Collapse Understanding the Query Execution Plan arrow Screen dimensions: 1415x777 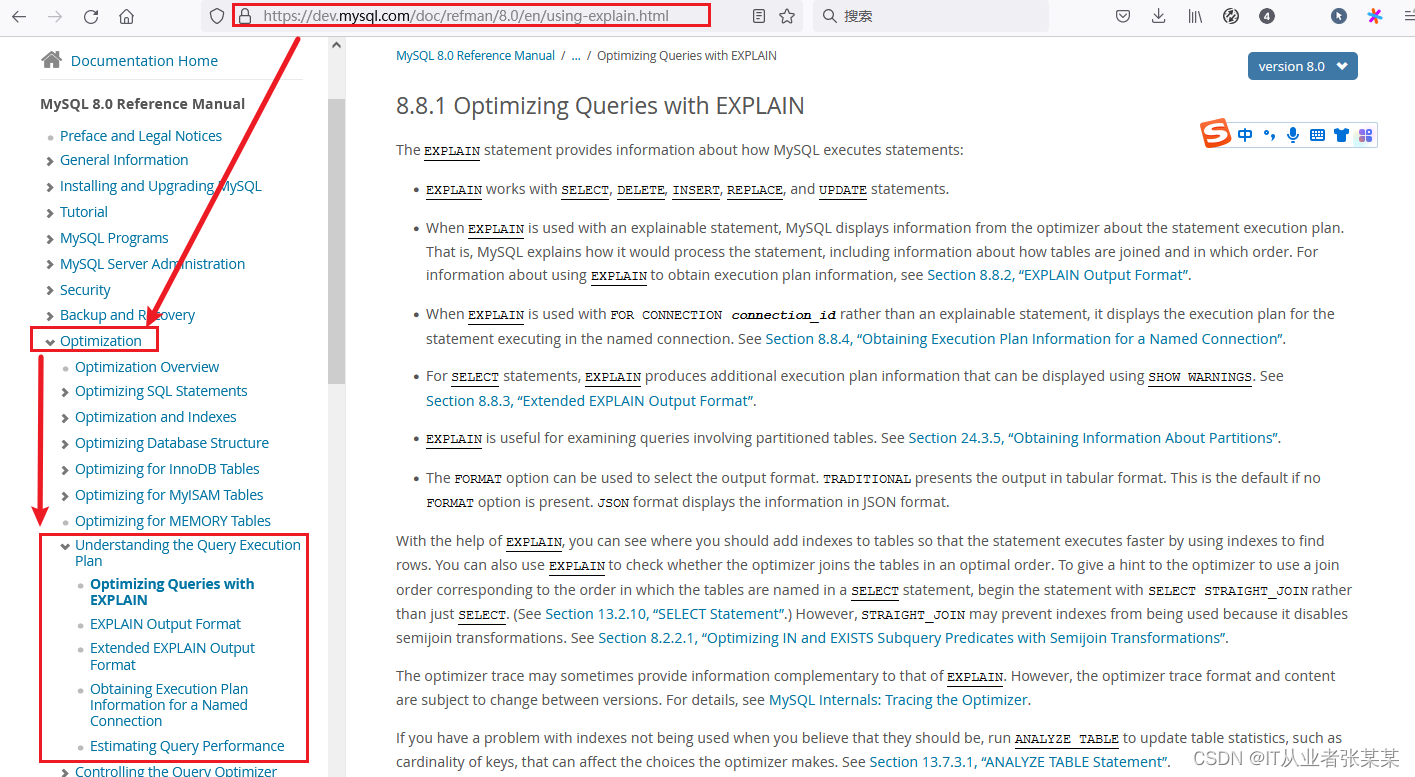[65, 546]
